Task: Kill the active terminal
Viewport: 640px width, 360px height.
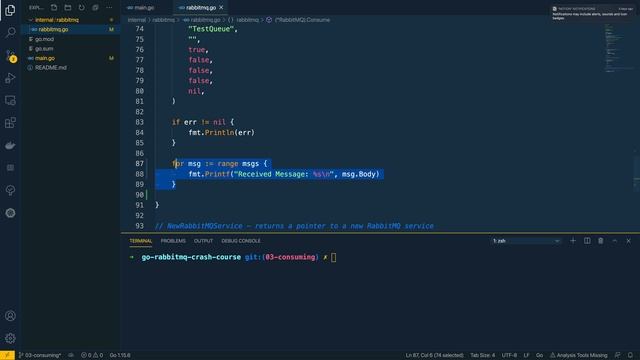Action: [x=601, y=241]
